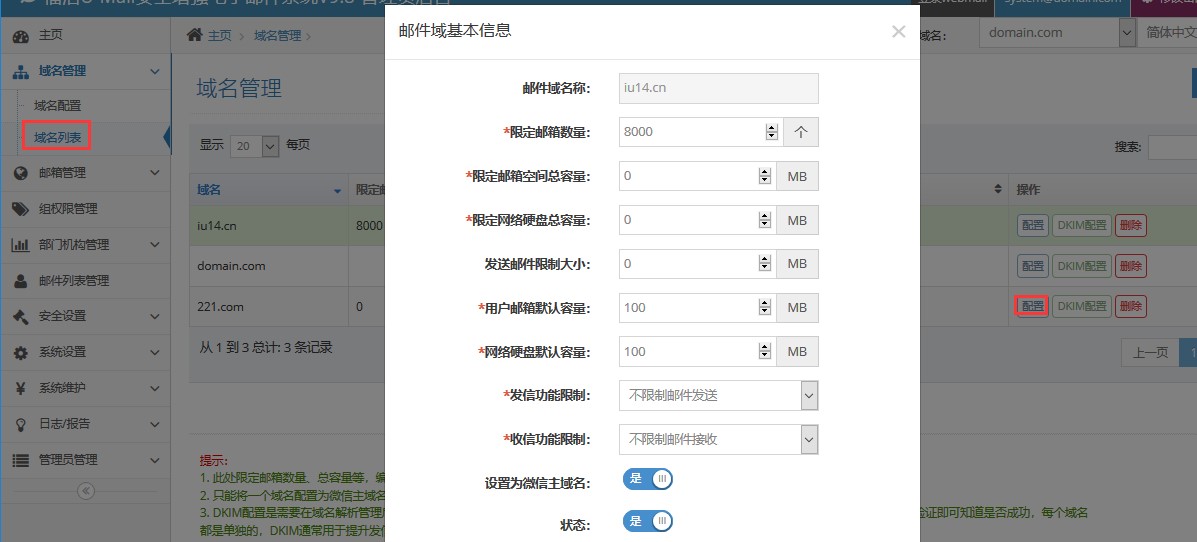1197x542 pixels.
Task: Select 域名列表 in the sidebar
Action: [57, 136]
